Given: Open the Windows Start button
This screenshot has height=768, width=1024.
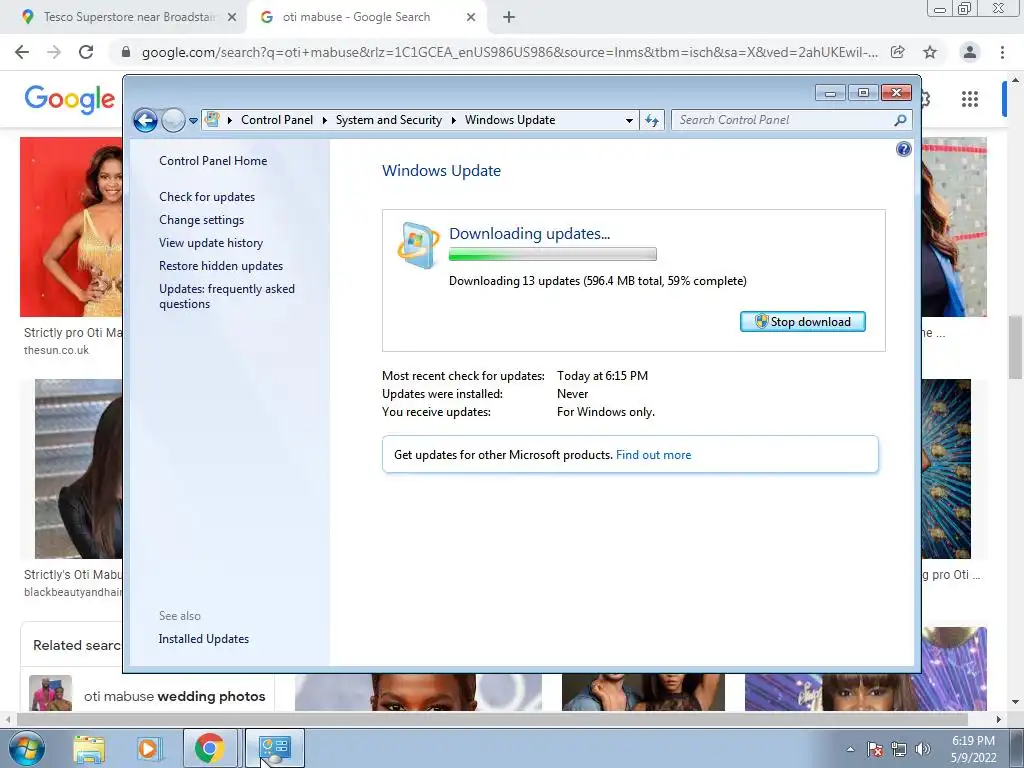Looking at the screenshot, I should pos(26,748).
